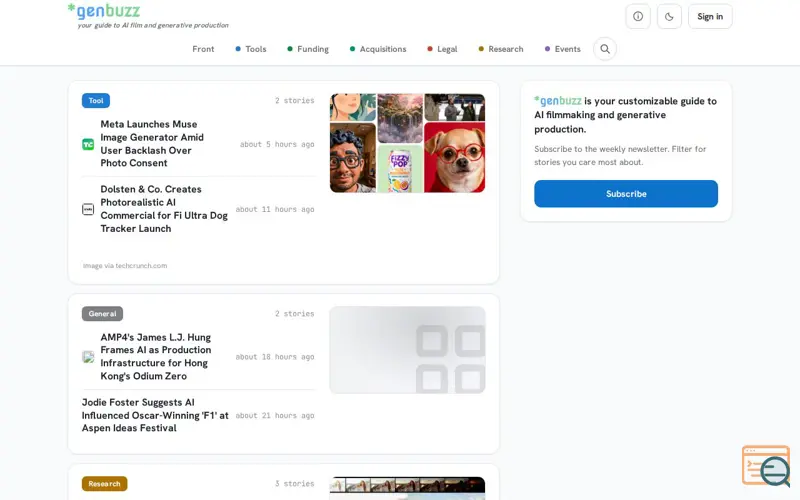Click the blue Tool tag badge
The height and width of the screenshot is (500, 800).
96,101
